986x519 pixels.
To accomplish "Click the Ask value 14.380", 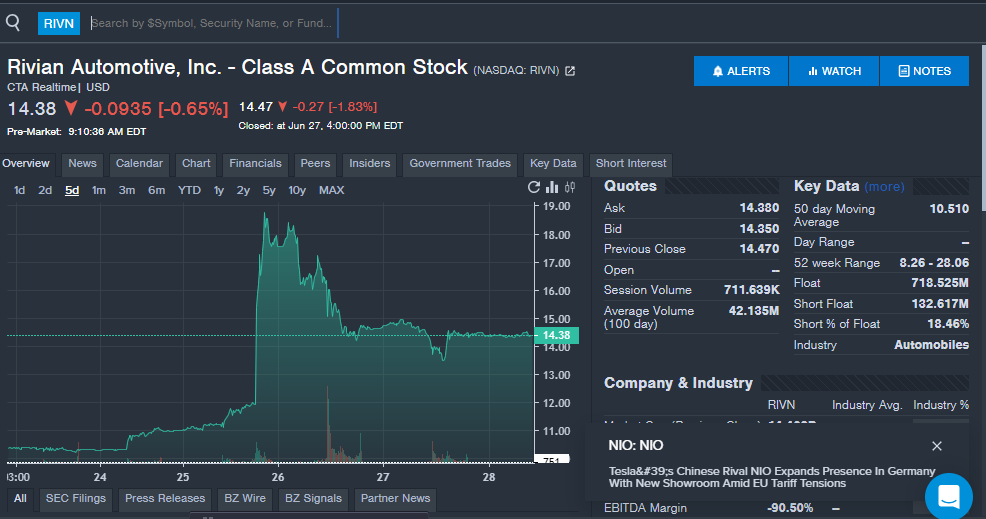I will pyautogui.click(x=759, y=208).
